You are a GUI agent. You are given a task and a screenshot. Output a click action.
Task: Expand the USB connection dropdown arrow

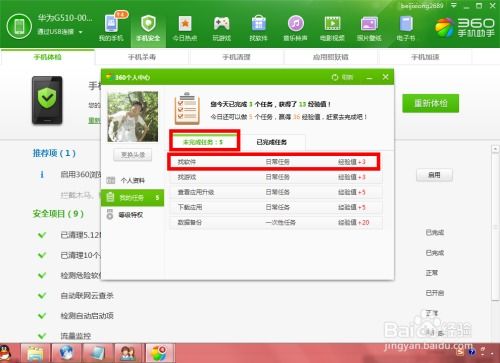[x=81, y=32]
